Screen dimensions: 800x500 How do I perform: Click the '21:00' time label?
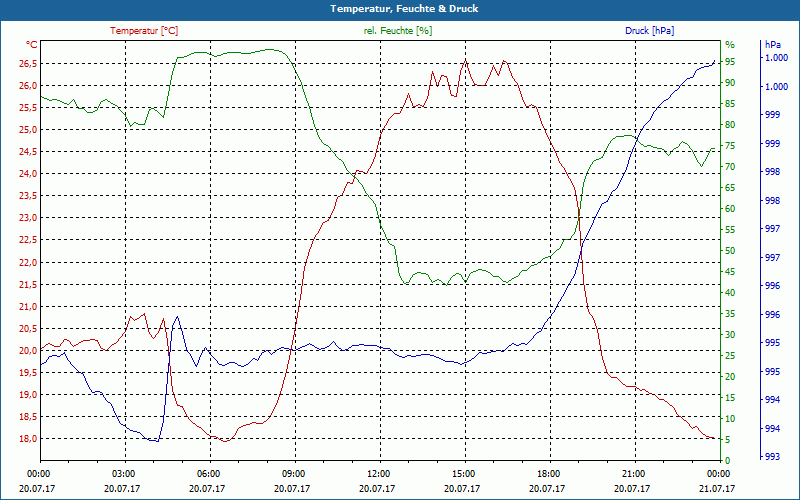636,473
